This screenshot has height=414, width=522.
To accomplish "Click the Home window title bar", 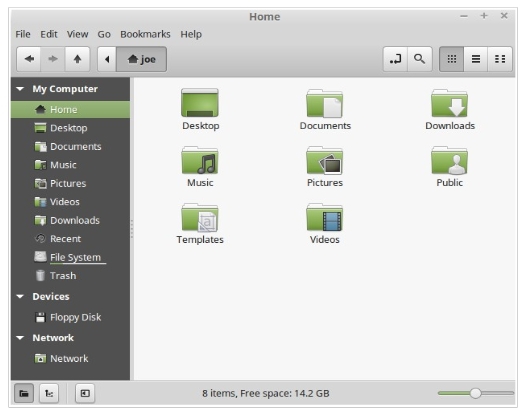I will [x=265, y=17].
